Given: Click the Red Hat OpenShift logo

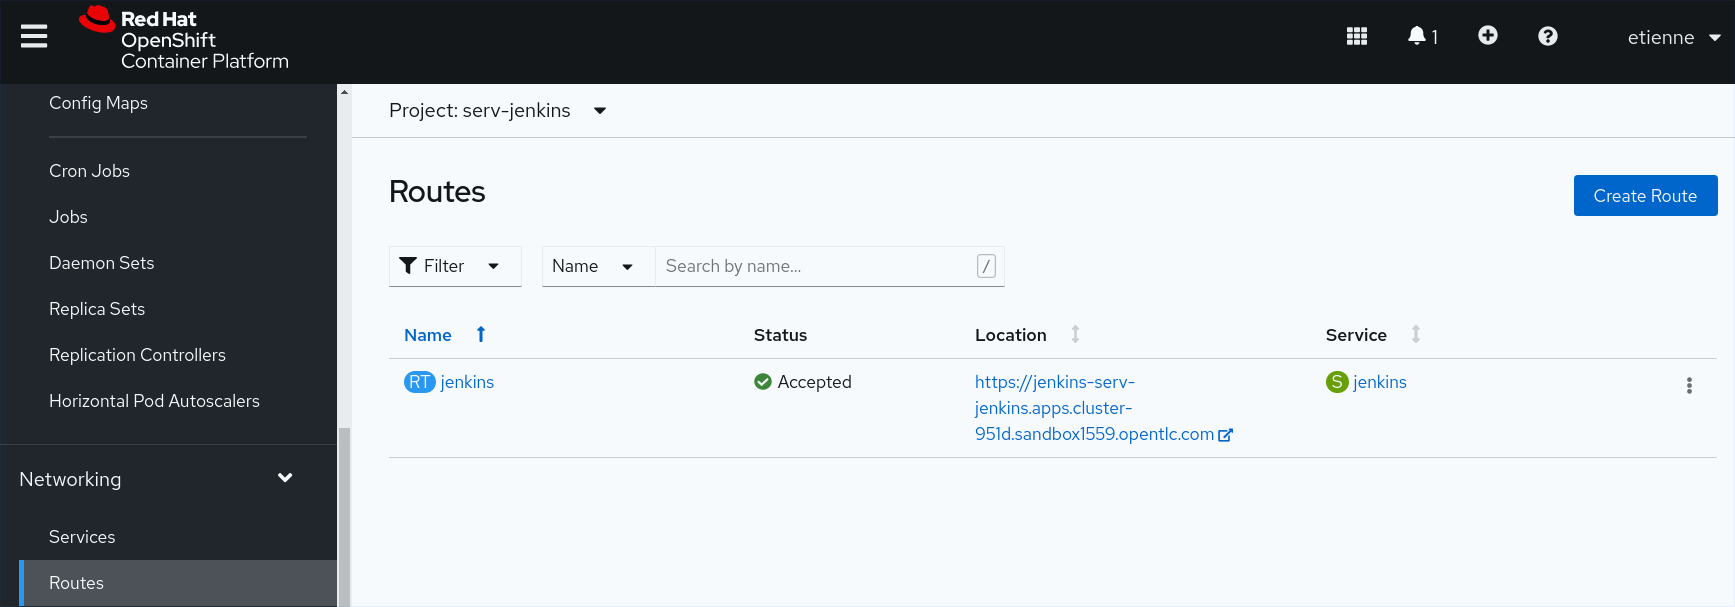Looking at the screenshot, I should pyautogui.click(x=184, y=40).
